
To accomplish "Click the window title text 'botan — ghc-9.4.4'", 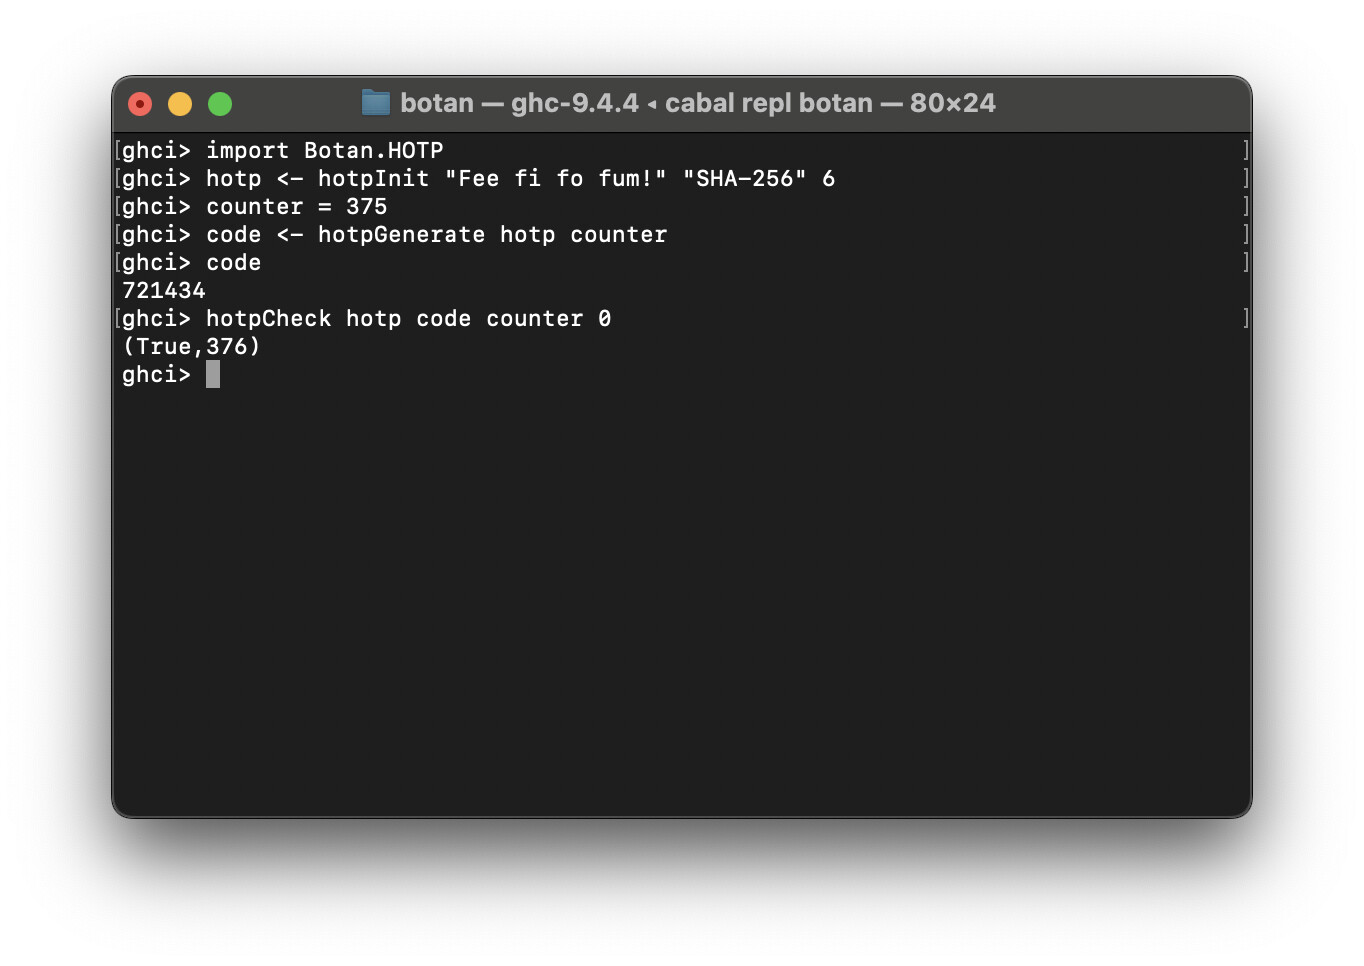I will pos(519,103).
